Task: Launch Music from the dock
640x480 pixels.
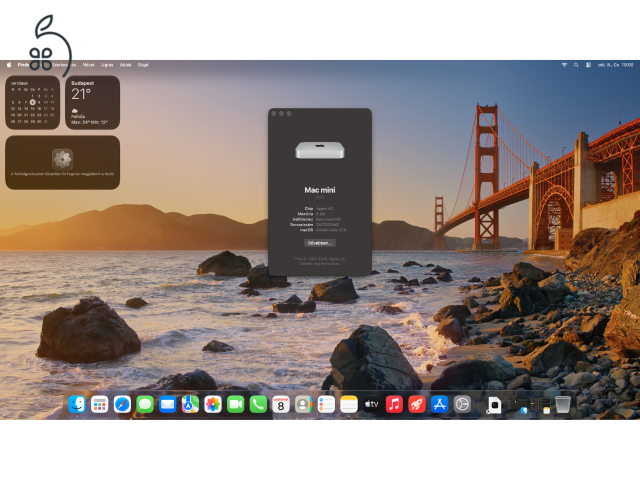Action: click(394, 404)
